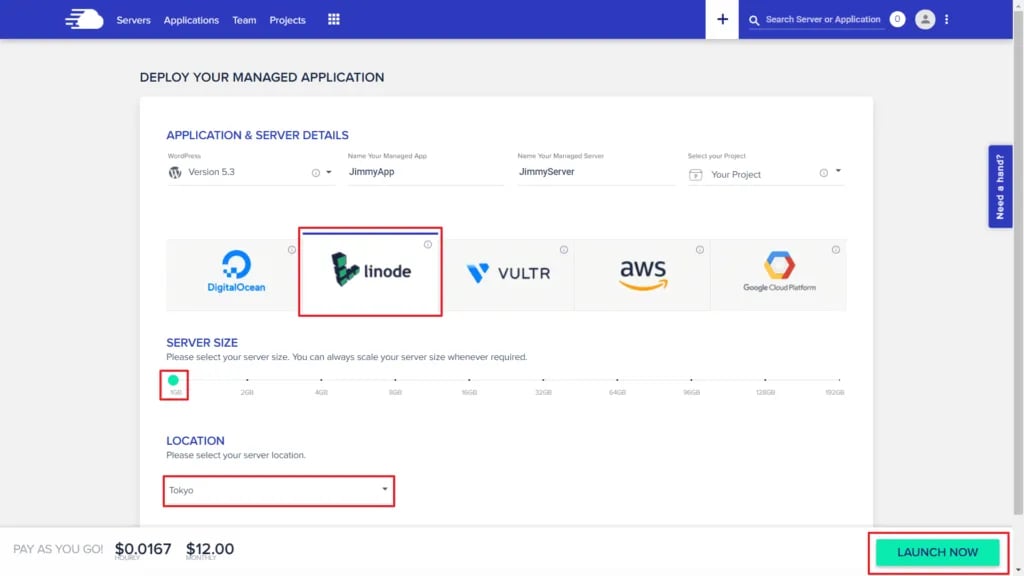
Task: Select Vultr as provider
Action: 508,274
